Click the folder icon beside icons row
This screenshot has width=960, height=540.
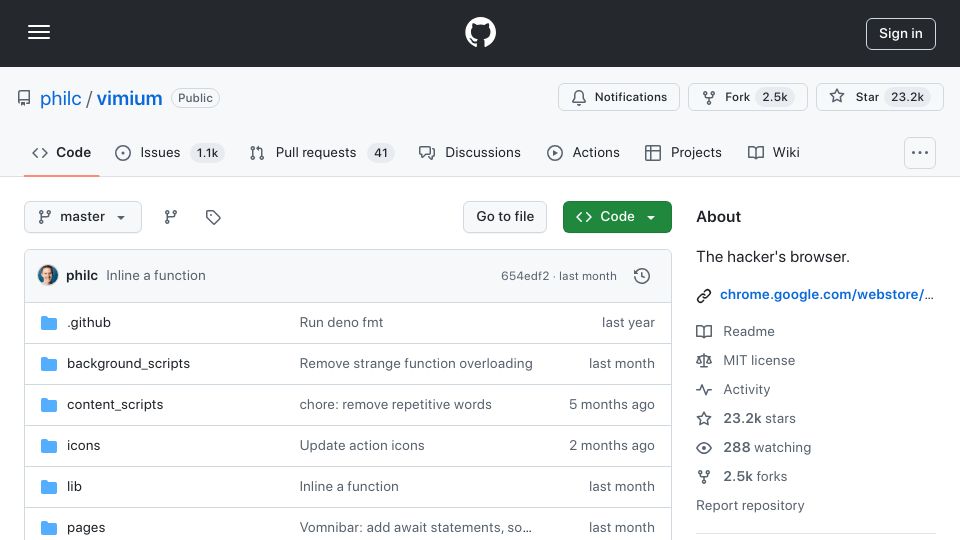(48, 446)
